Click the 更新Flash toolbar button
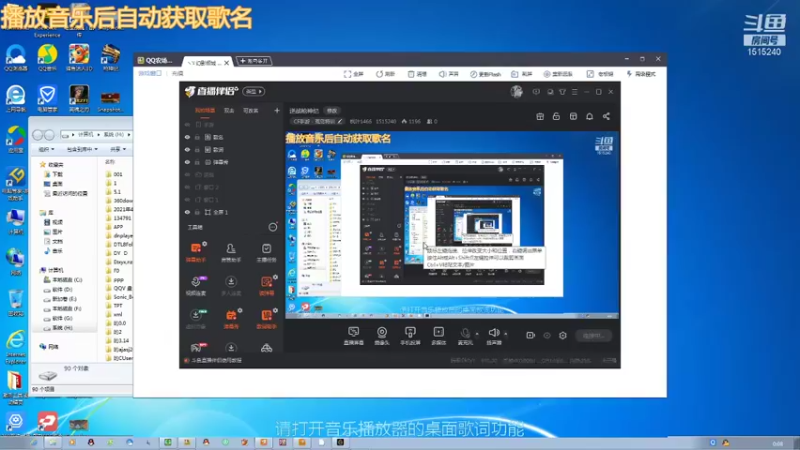The image size is (800, 450). 485,74
